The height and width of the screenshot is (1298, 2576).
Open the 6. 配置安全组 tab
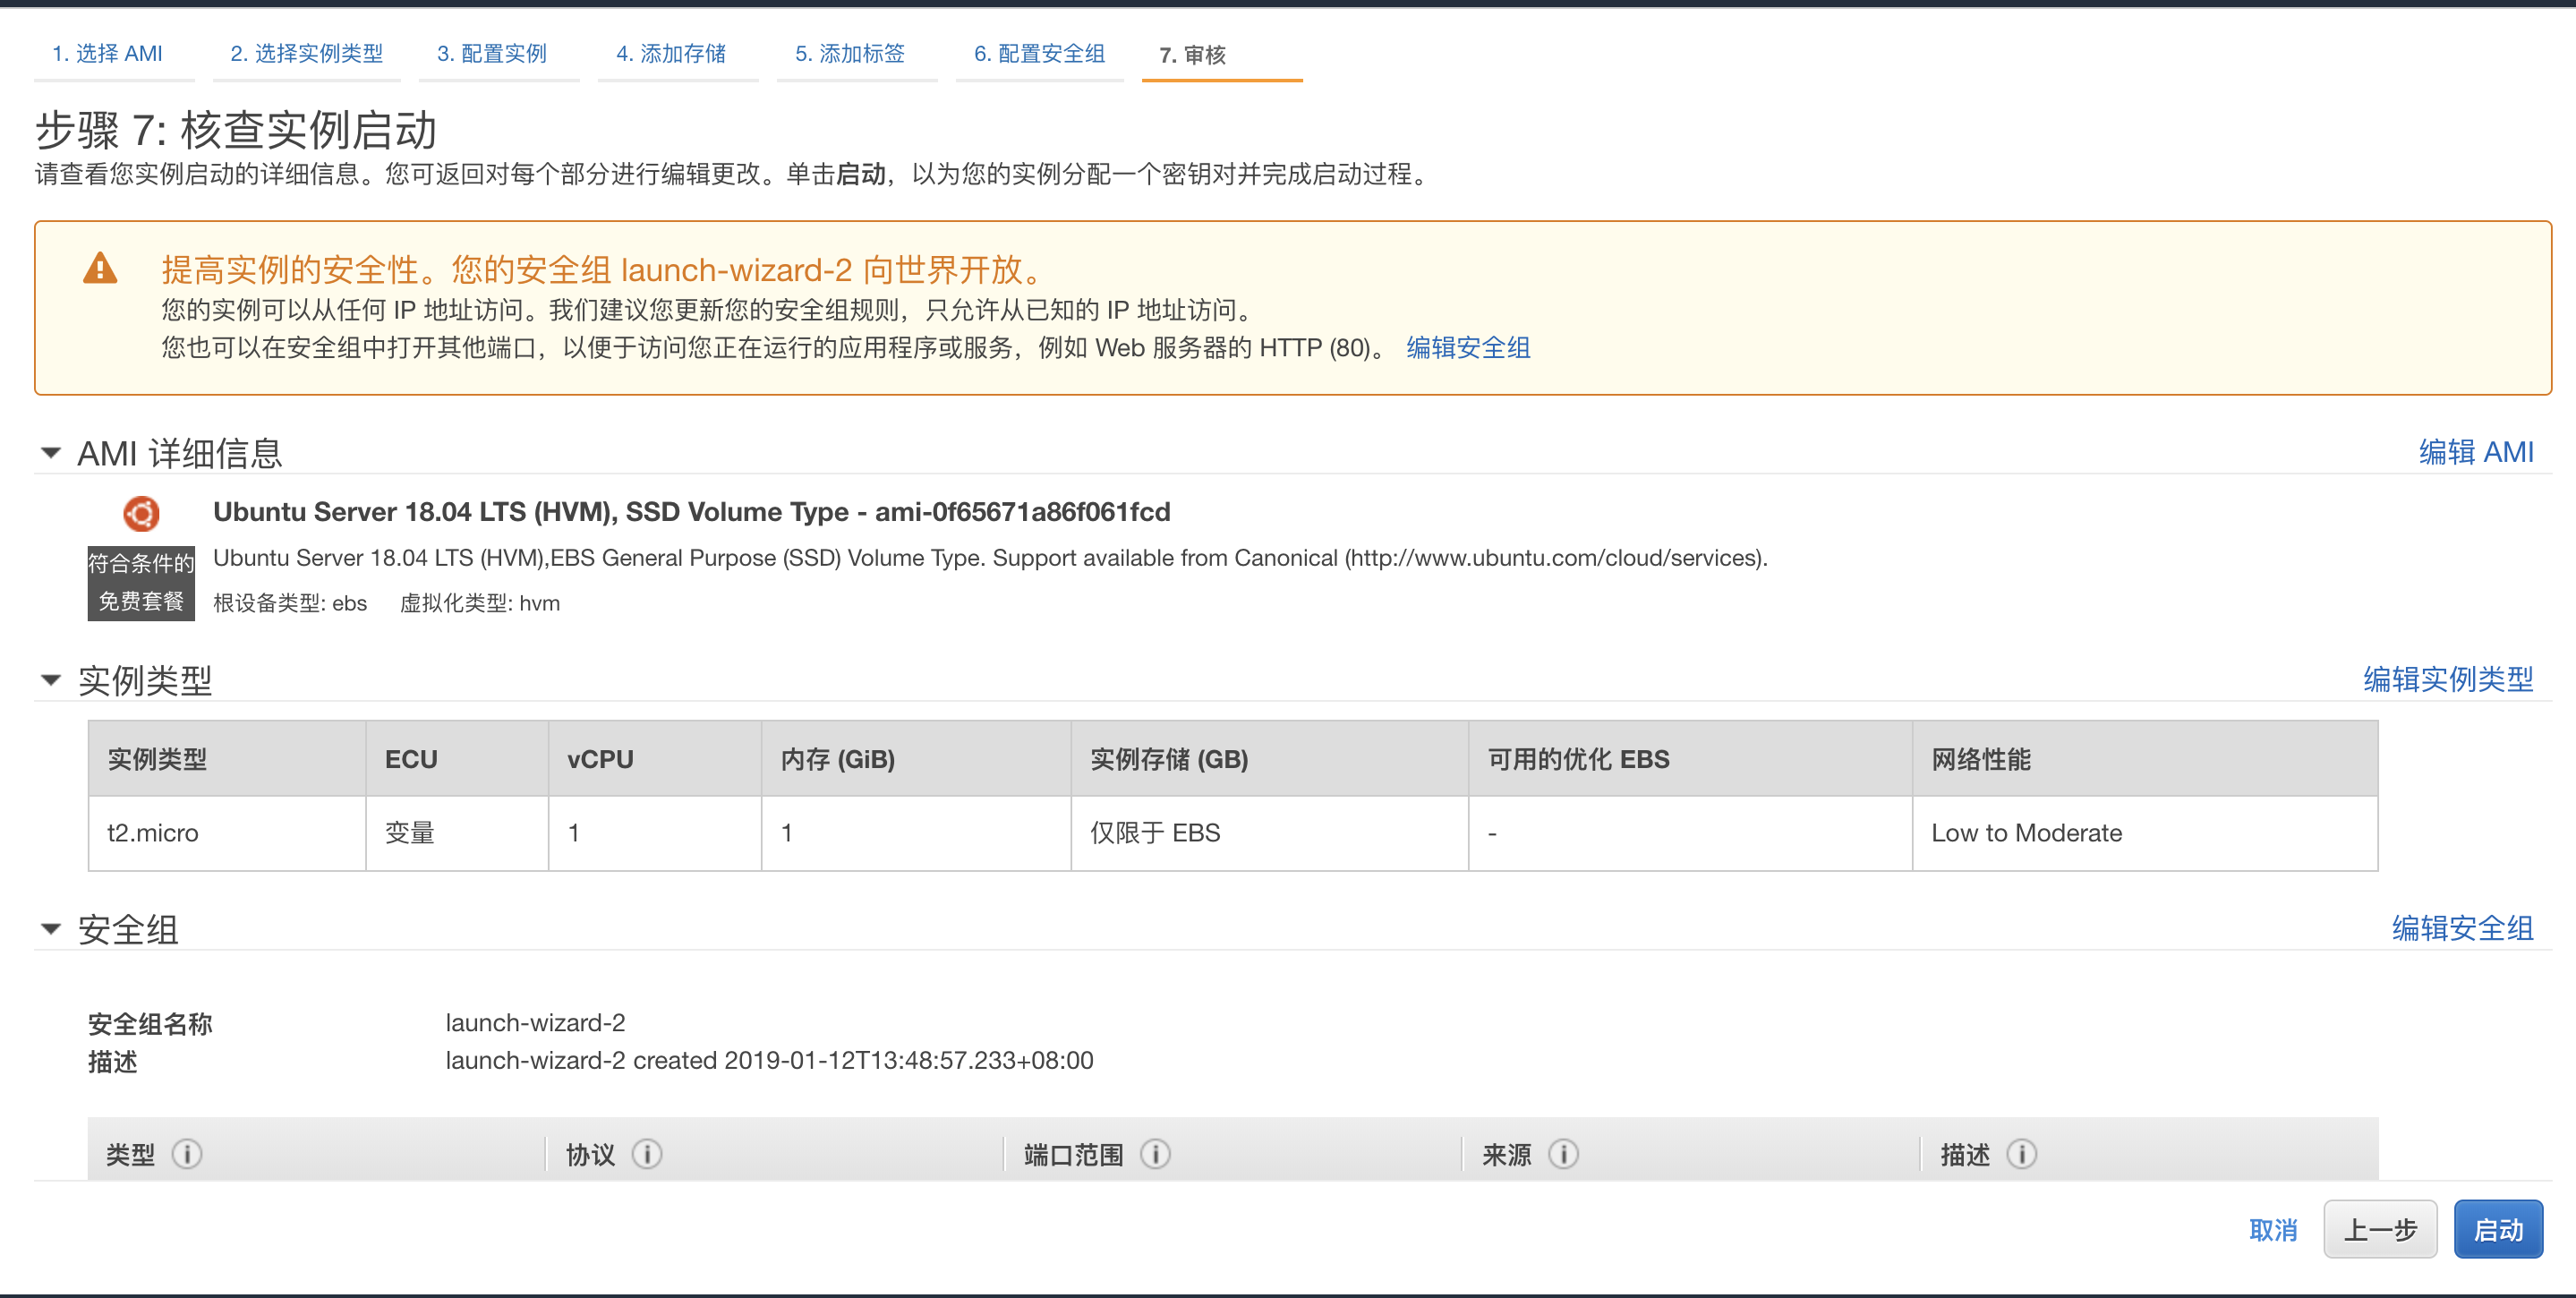click(1039, 54)
